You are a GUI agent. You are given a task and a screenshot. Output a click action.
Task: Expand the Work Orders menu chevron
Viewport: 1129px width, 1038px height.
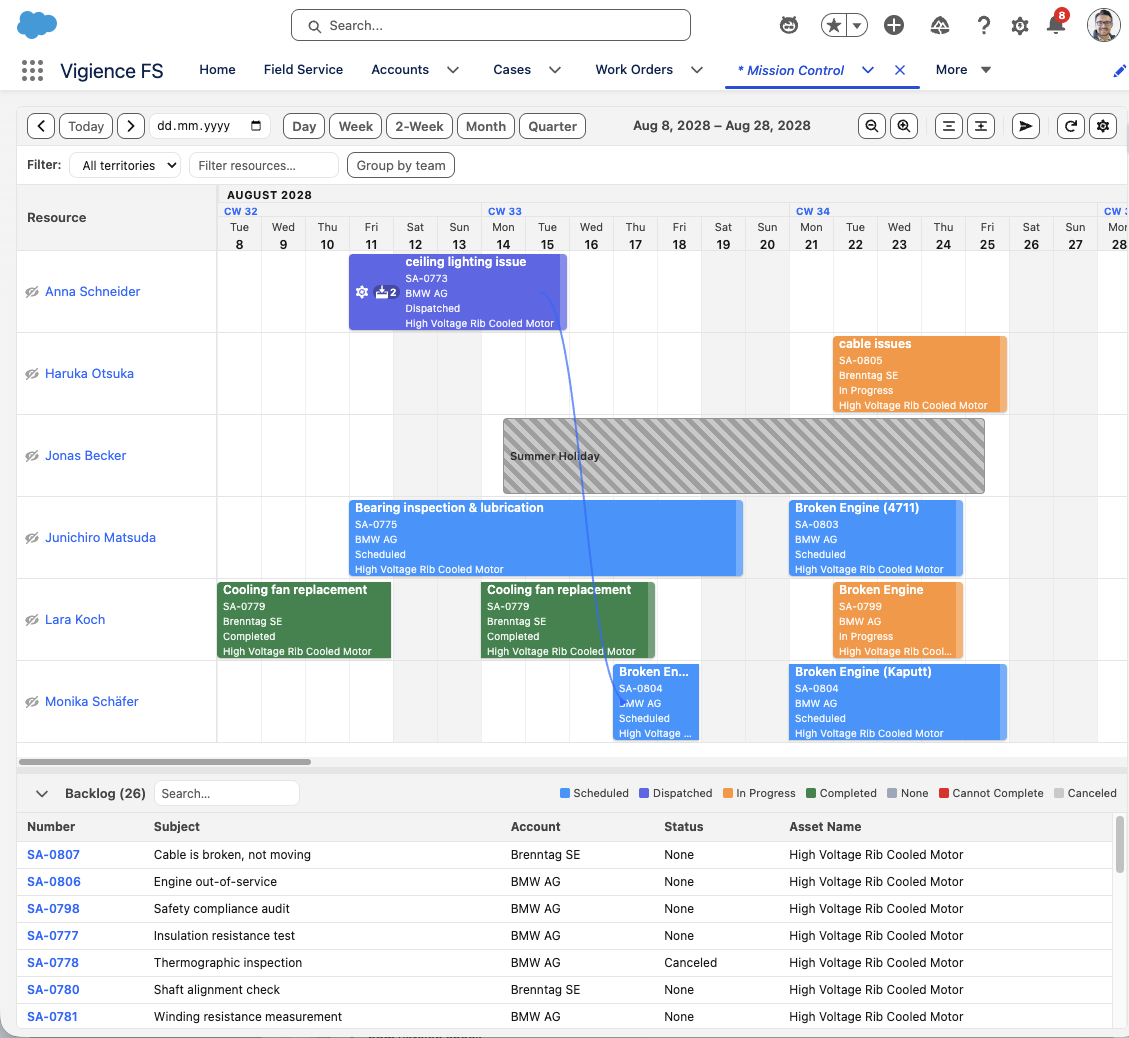697,70
